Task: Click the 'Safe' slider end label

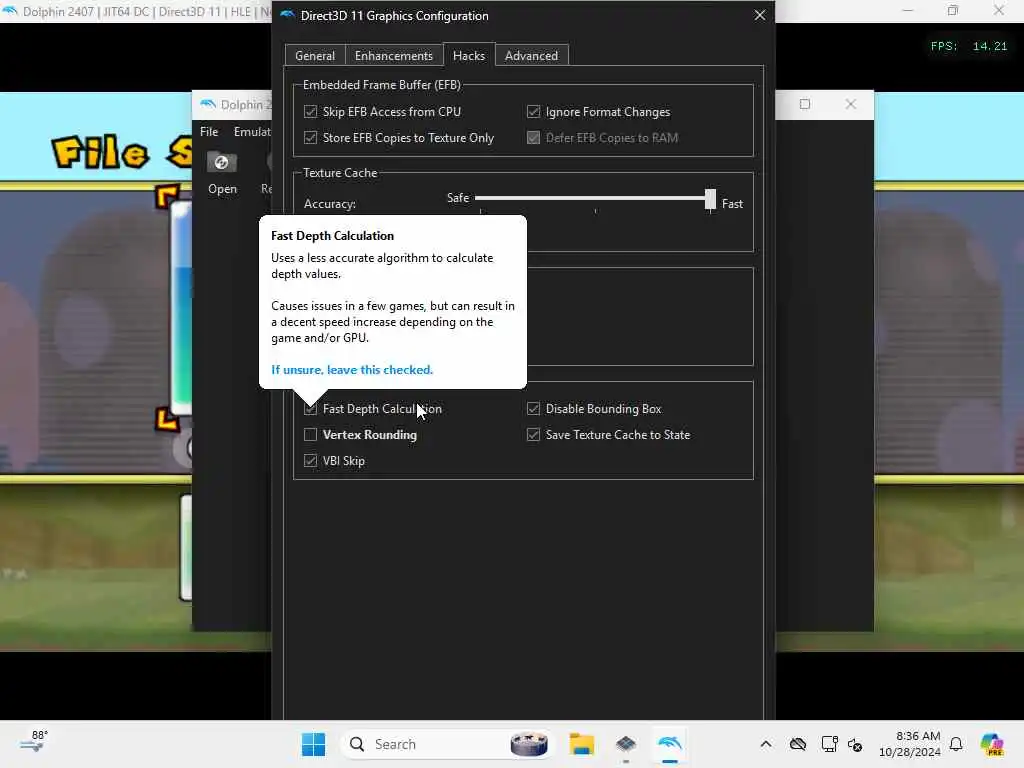Action: tap(458, 198)
